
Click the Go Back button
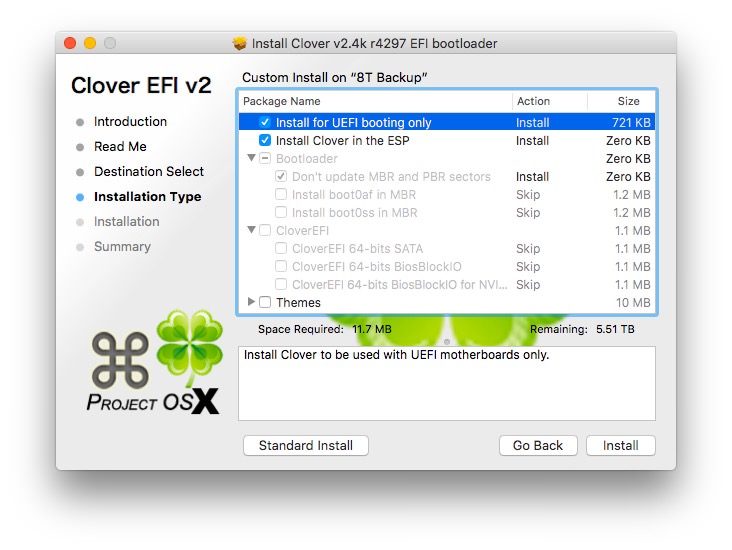click(538, 445)
